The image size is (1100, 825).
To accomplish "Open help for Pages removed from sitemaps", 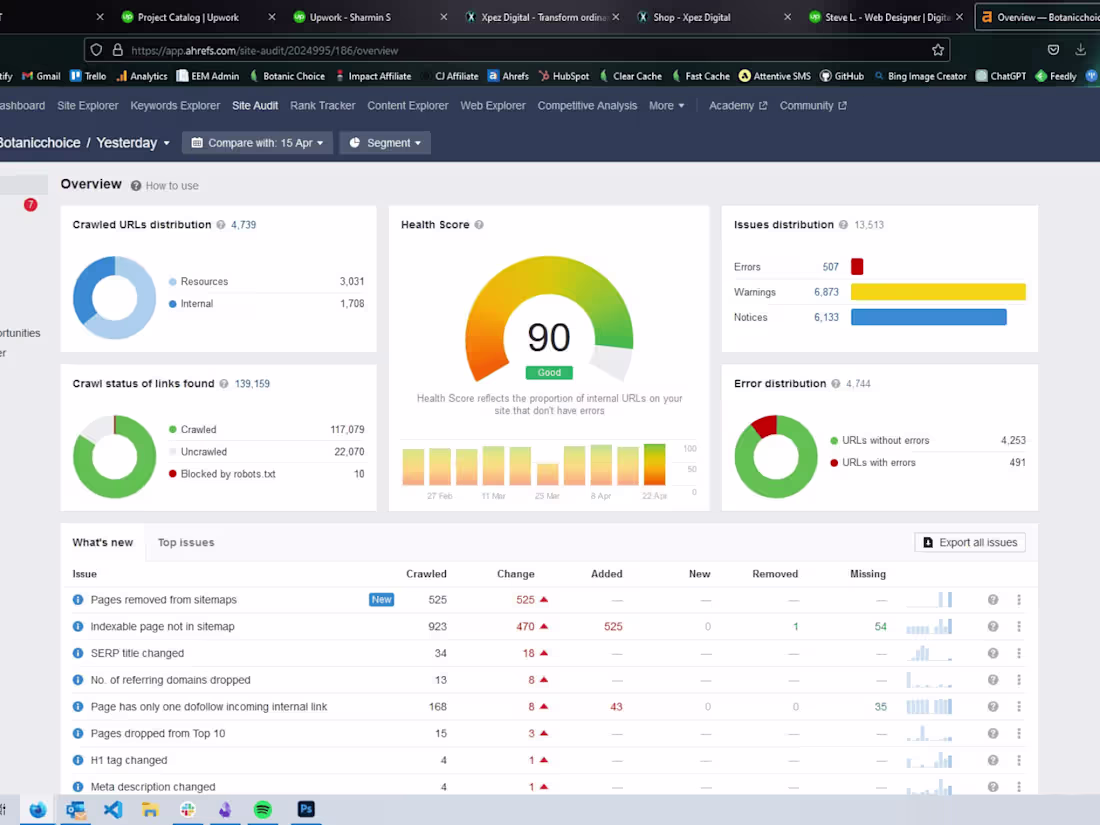I will coord(992,600).
